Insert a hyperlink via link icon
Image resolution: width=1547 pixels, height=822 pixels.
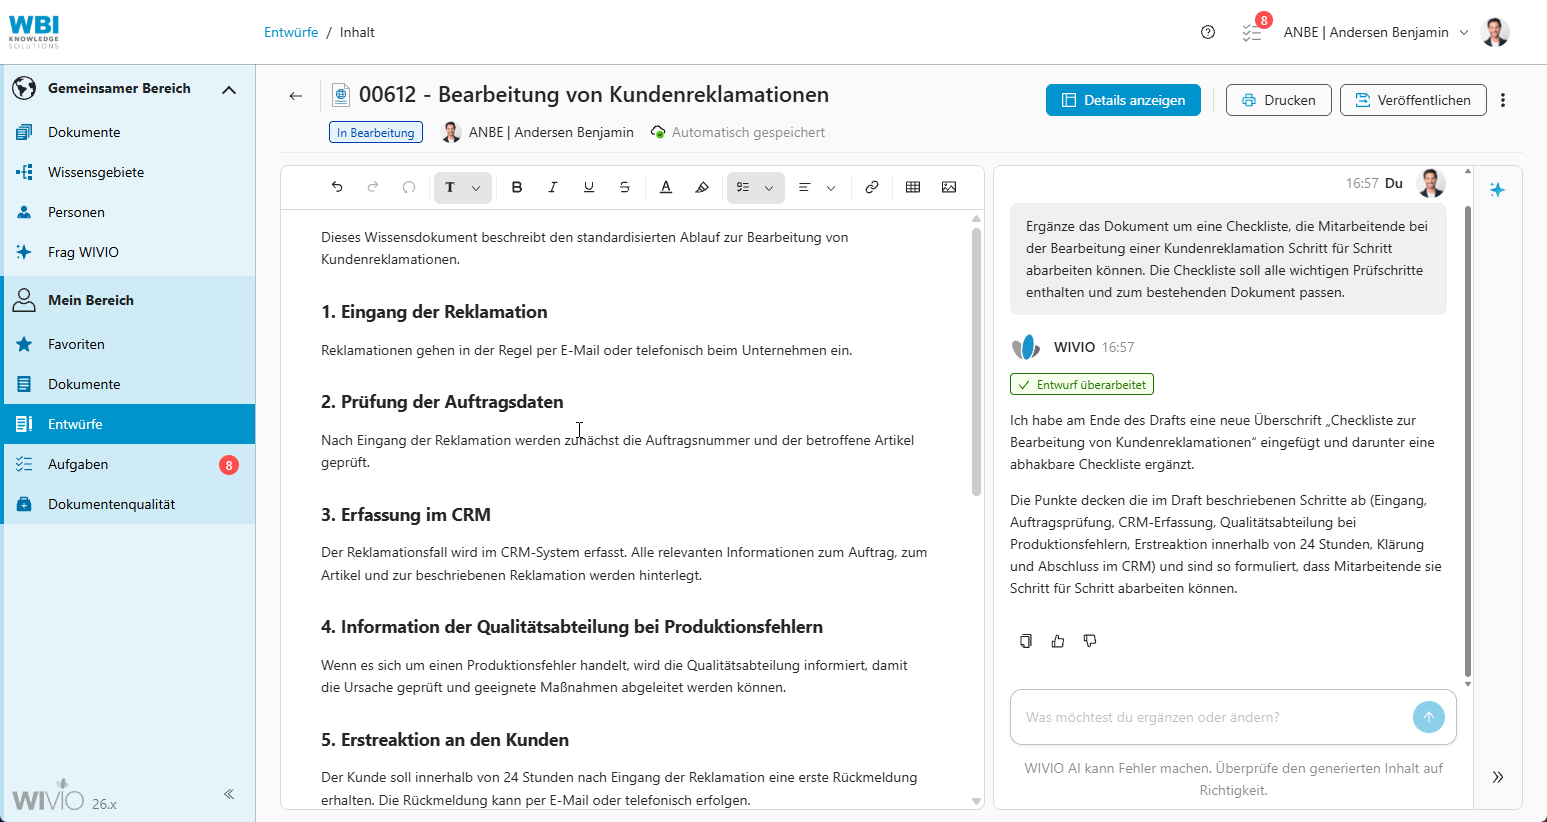coord(872,187)
